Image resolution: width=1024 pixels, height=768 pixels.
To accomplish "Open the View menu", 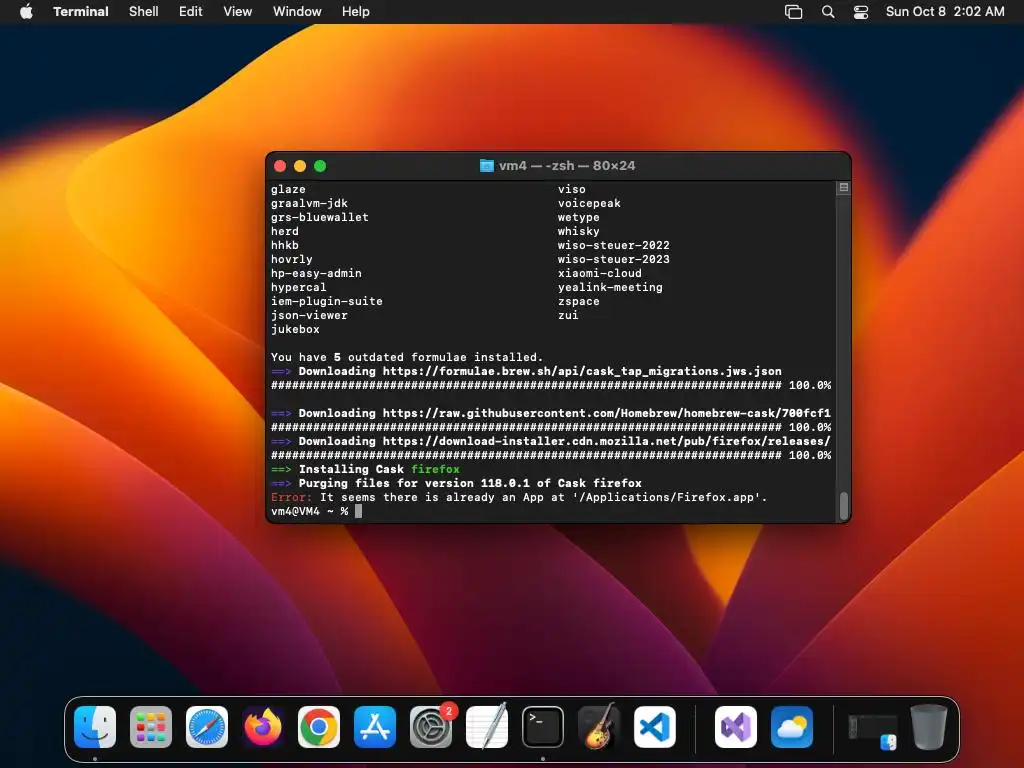I will [x=238, y=12].
